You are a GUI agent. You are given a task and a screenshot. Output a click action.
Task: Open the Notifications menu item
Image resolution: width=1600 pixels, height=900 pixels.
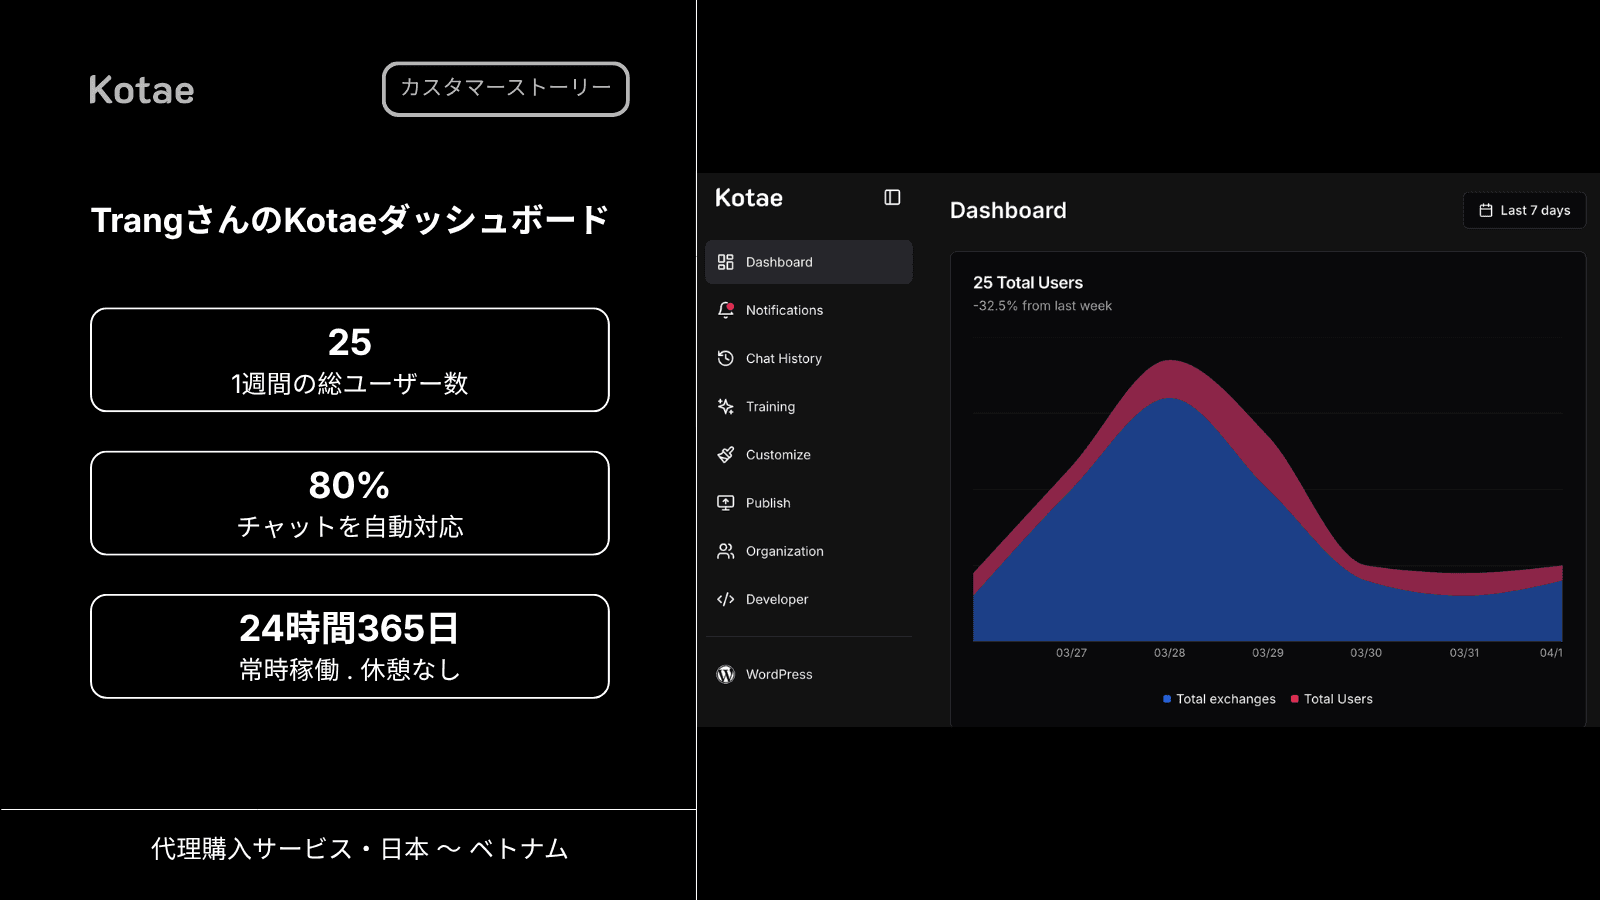[x=809, y=310]
